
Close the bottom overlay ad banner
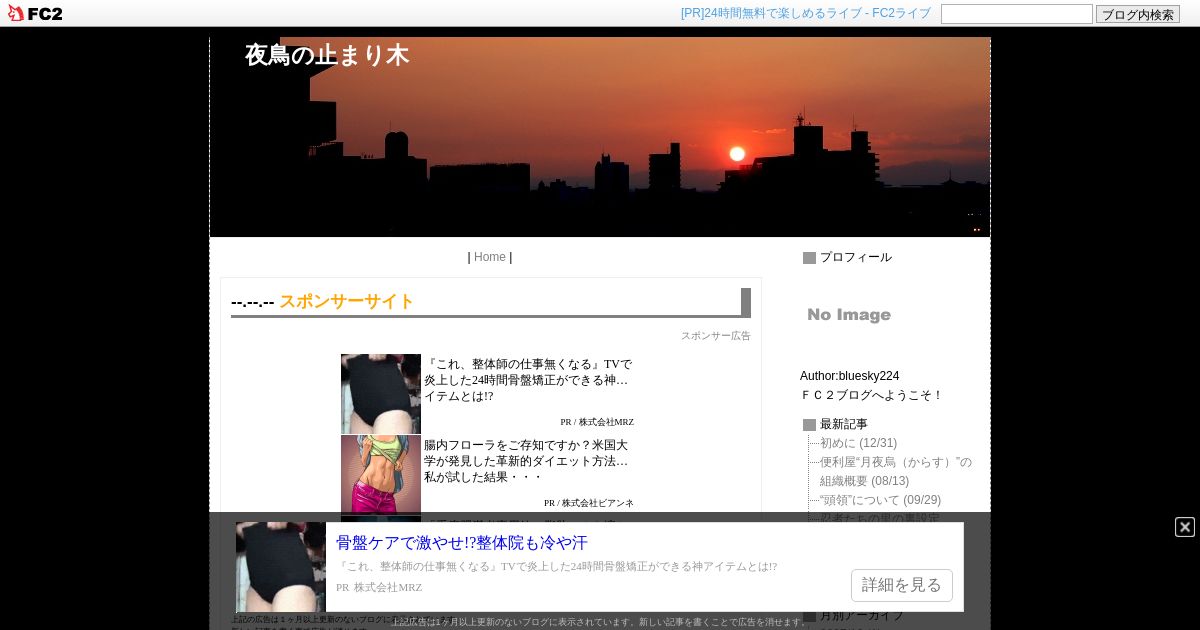tap(1184, 527)
